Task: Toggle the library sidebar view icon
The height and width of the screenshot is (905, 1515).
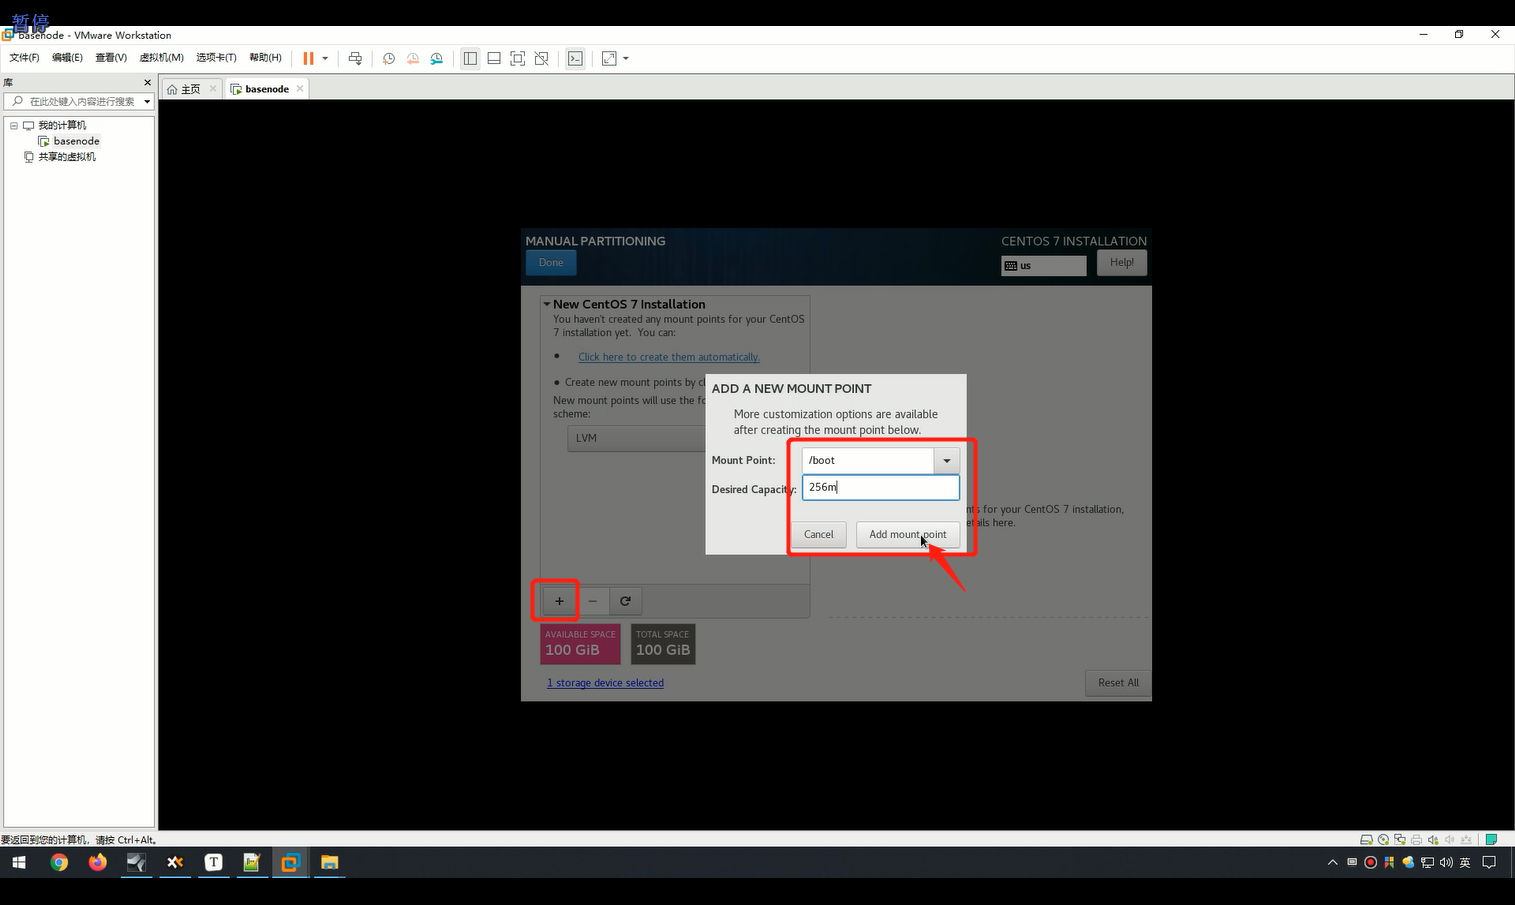Action: tap(470, 59)
